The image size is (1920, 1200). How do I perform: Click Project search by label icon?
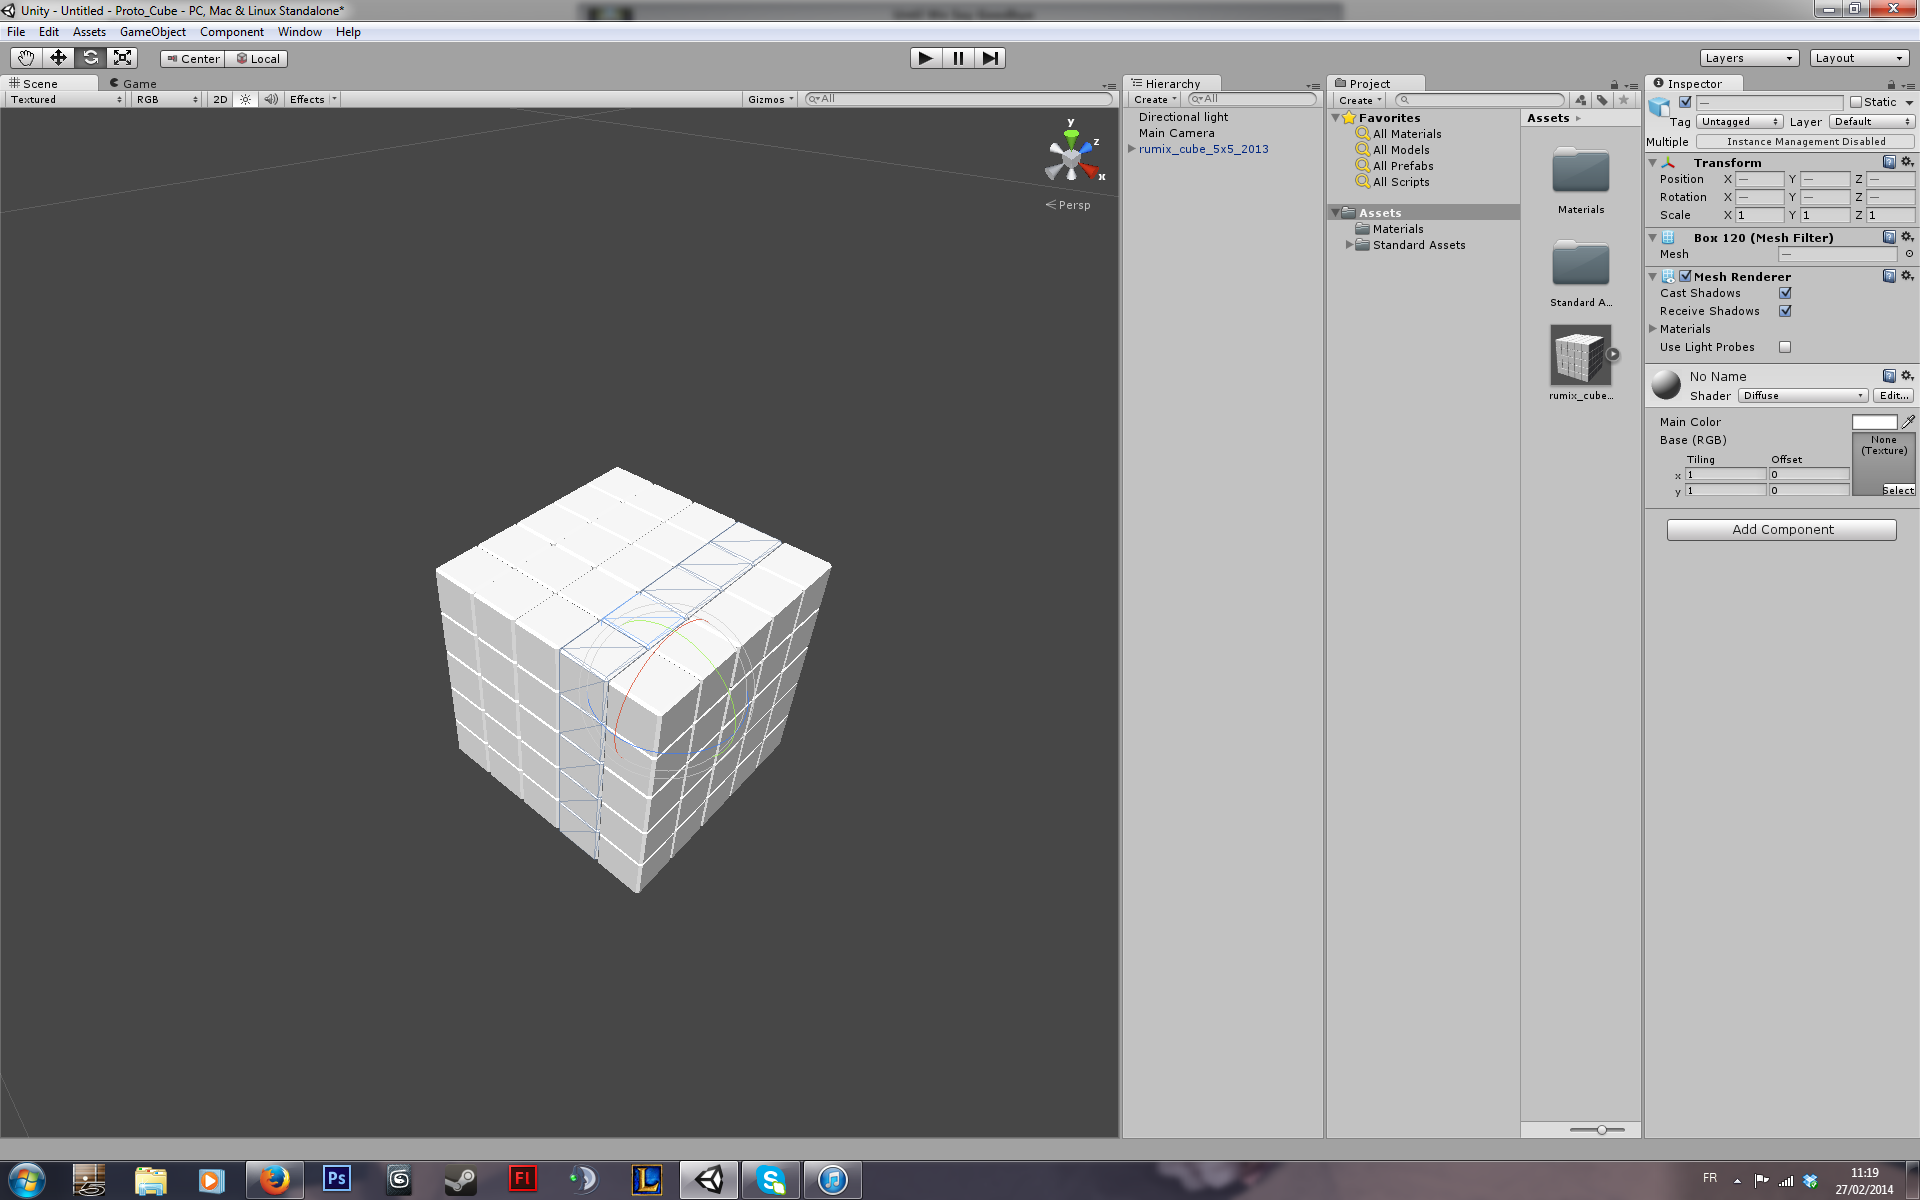[x=1602, y=100]
